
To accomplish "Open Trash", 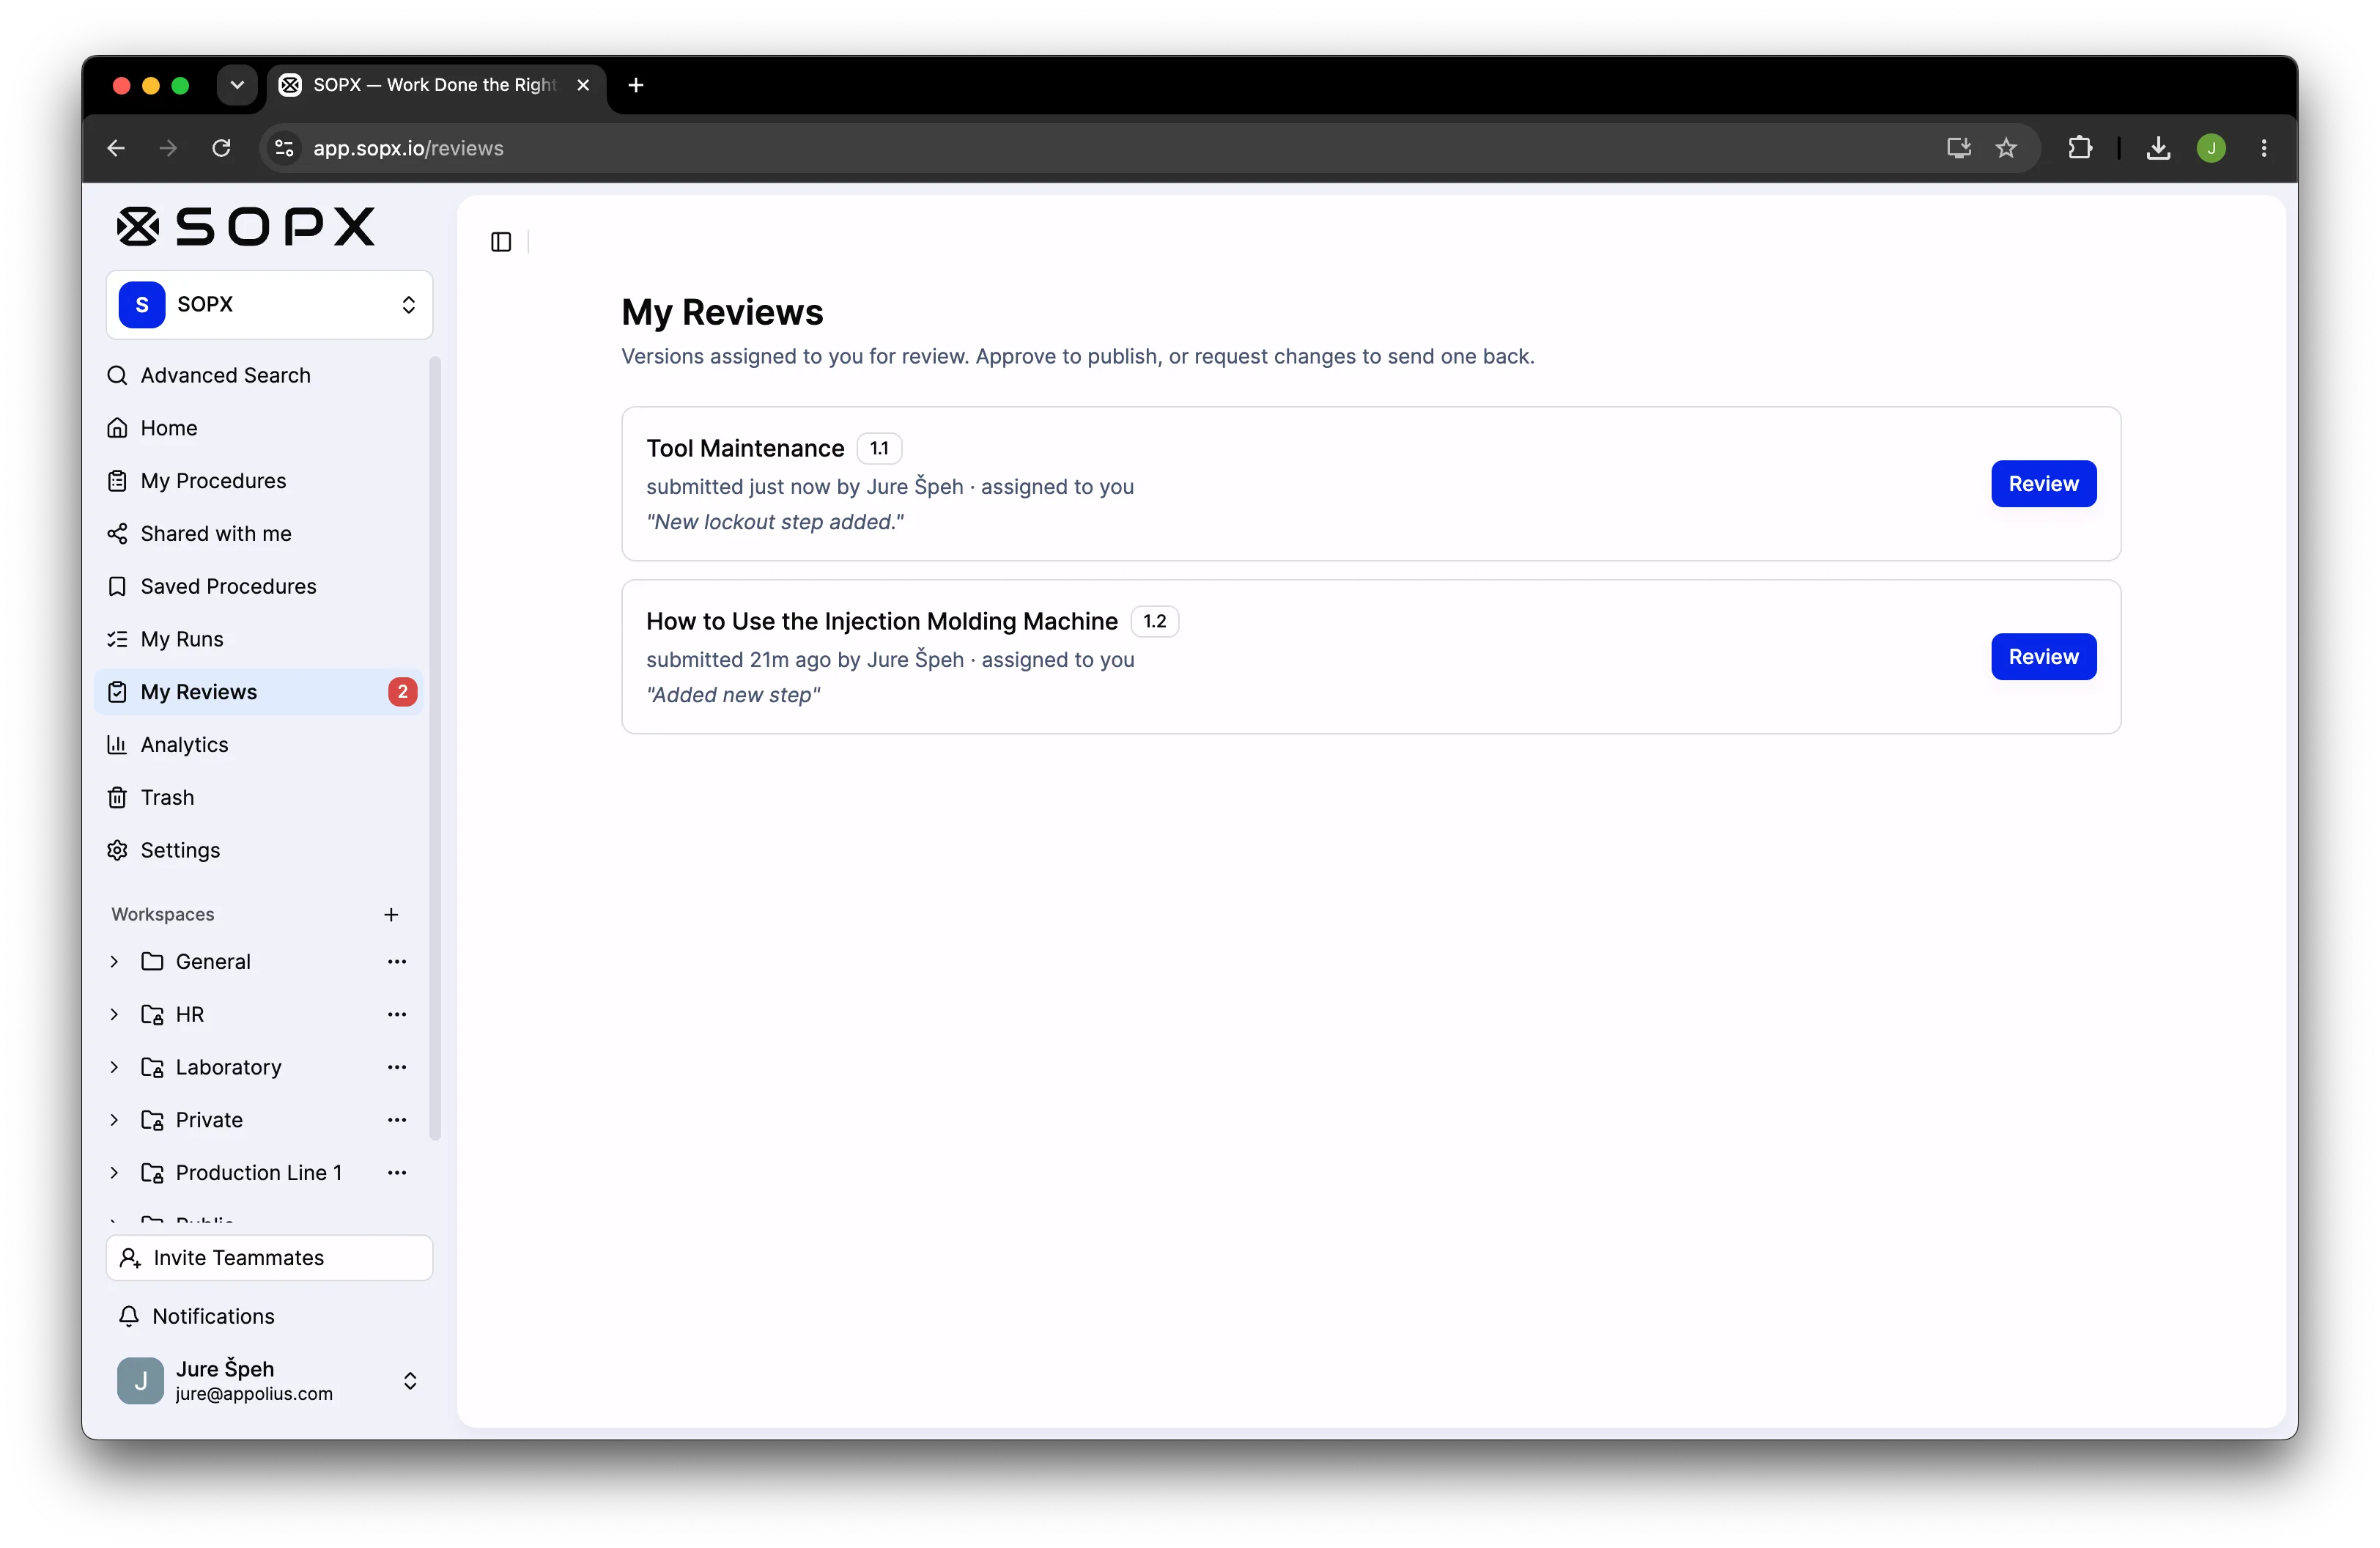I will [259, 798].
